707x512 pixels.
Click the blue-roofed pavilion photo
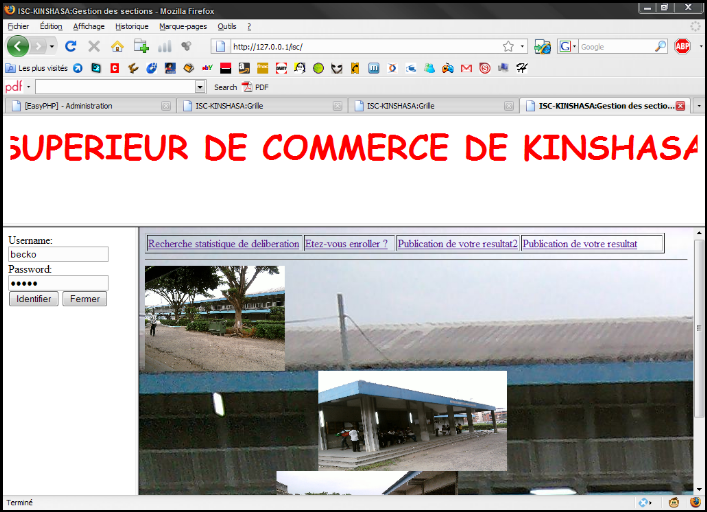pos(413,421)
